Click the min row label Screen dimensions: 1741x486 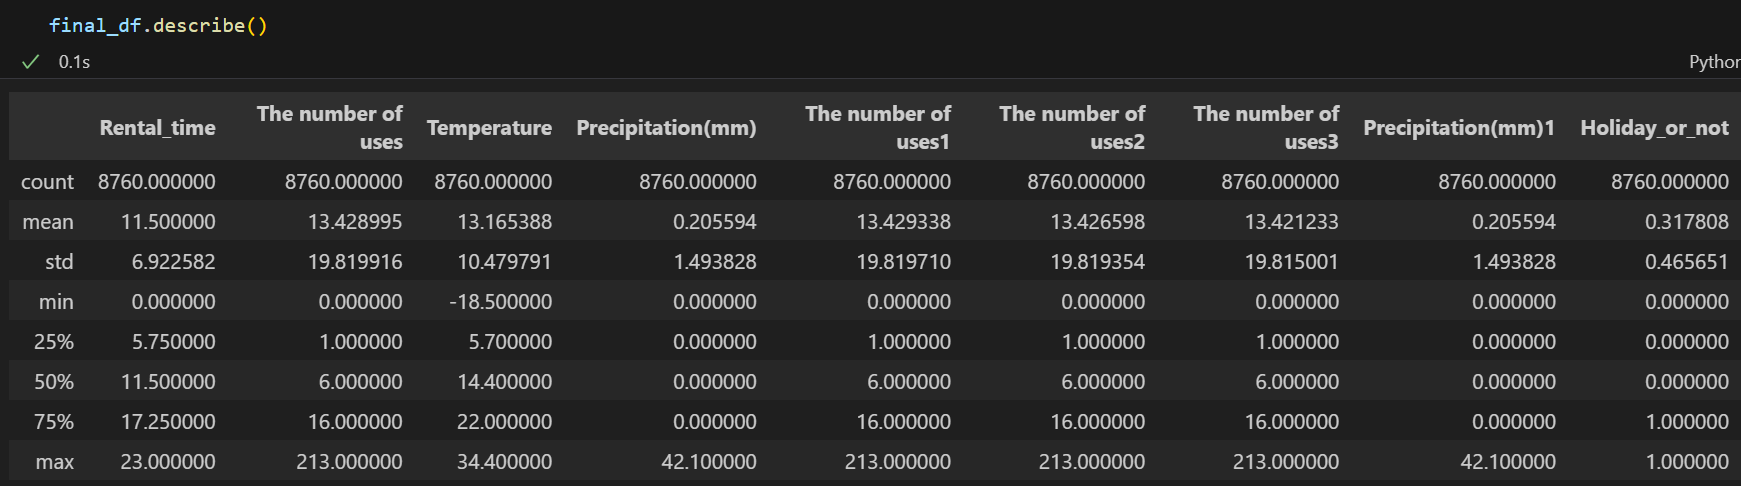[56, 302]
